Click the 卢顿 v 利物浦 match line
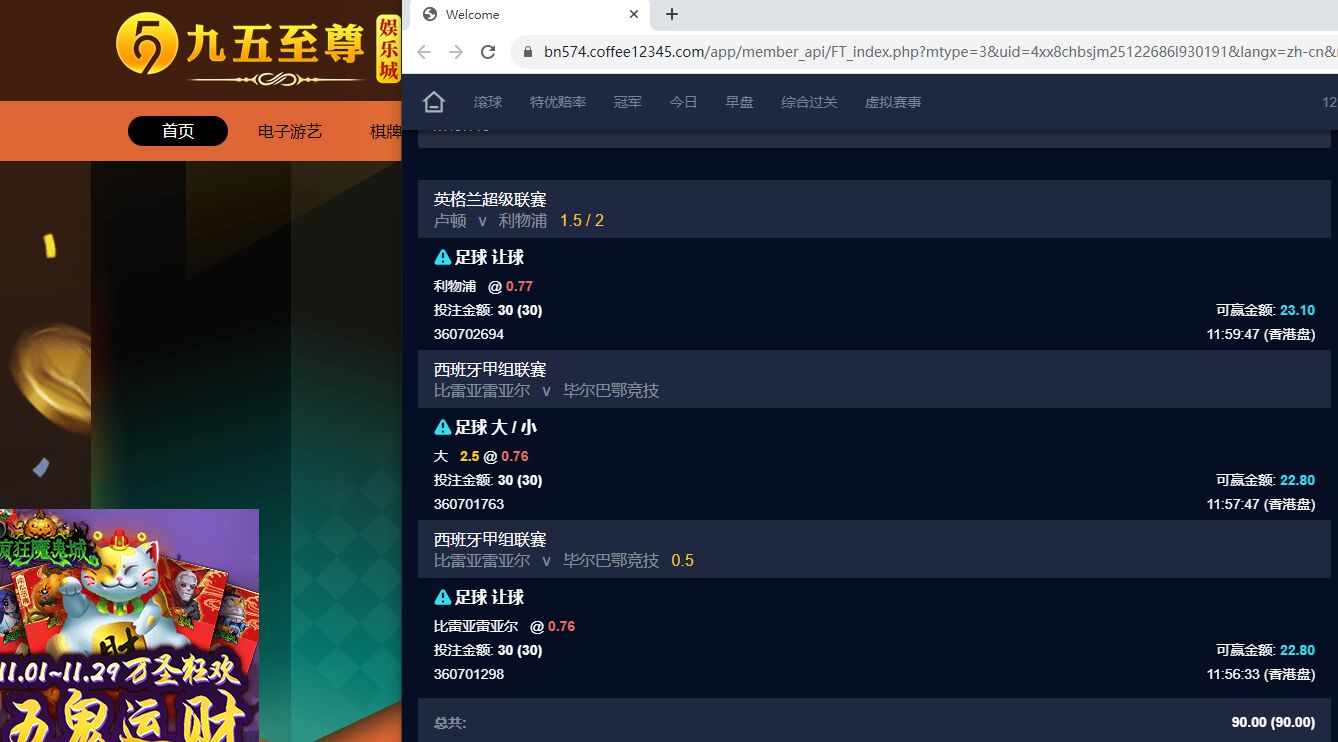Viewport: 1338px width, 742px height. click(x=490, y=220)
